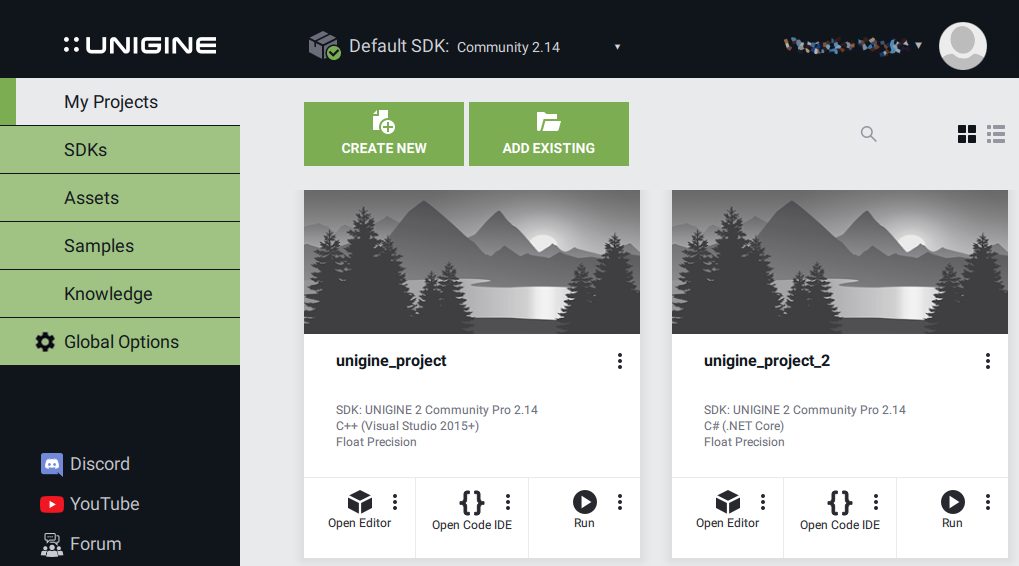This screenshot has width=1019, height=566.
Task: Open Editor options for unigine_project_2
Action: [763, 502]
